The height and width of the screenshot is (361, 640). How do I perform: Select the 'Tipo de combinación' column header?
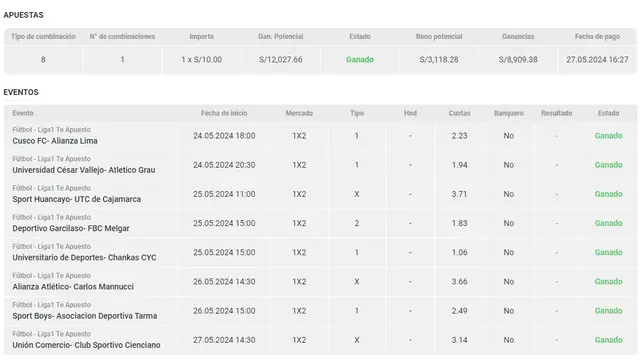tap(43, 36)
